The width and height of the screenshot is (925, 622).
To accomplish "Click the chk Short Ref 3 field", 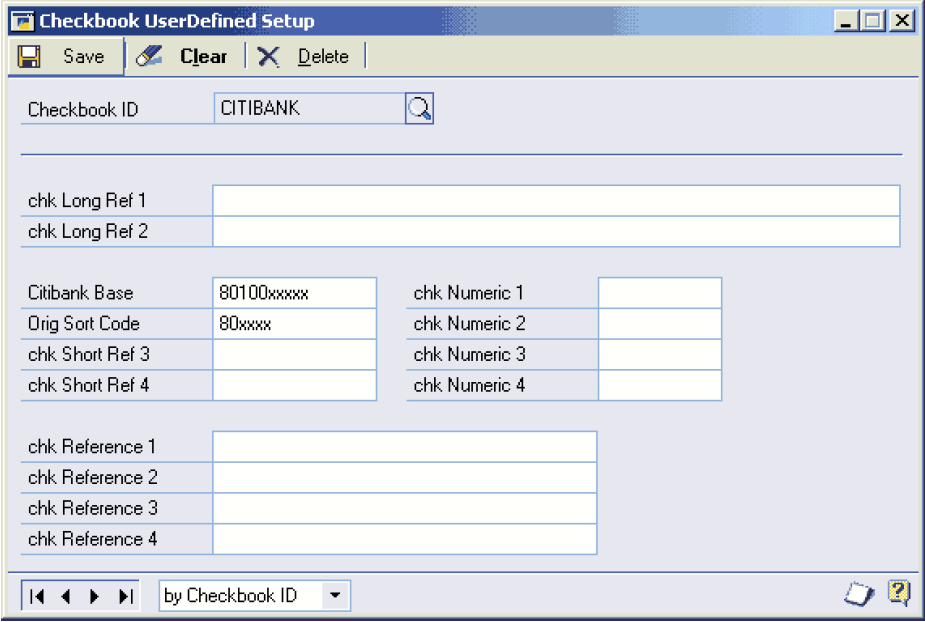I will coord(294,355).
